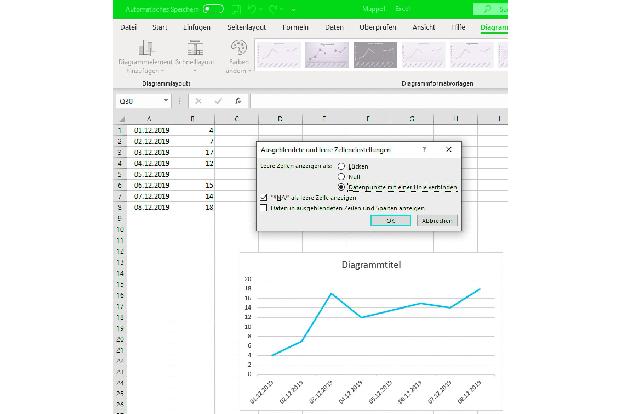
Task: Open the Schnelllayout icon
Action: (195, 48)
